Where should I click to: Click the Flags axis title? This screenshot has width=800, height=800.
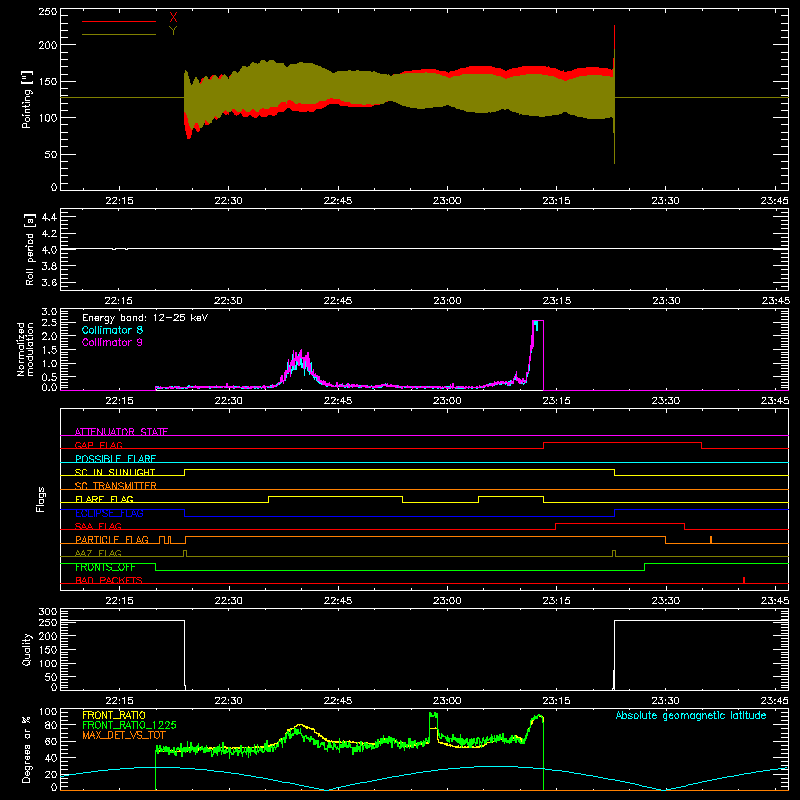[41, 499]
